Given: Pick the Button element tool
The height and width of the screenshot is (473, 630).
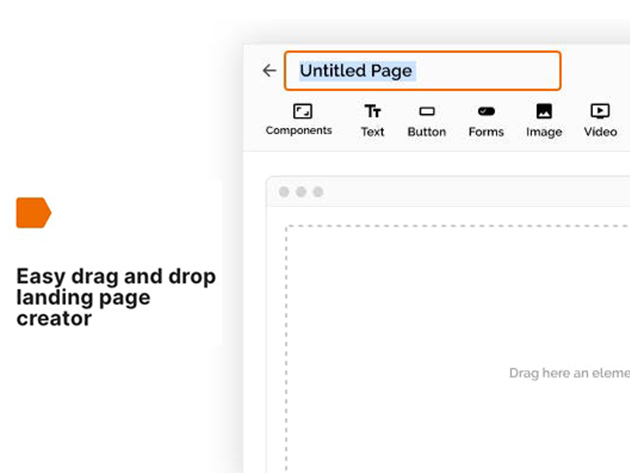Looking at the screenshot, I should [427, 121].
